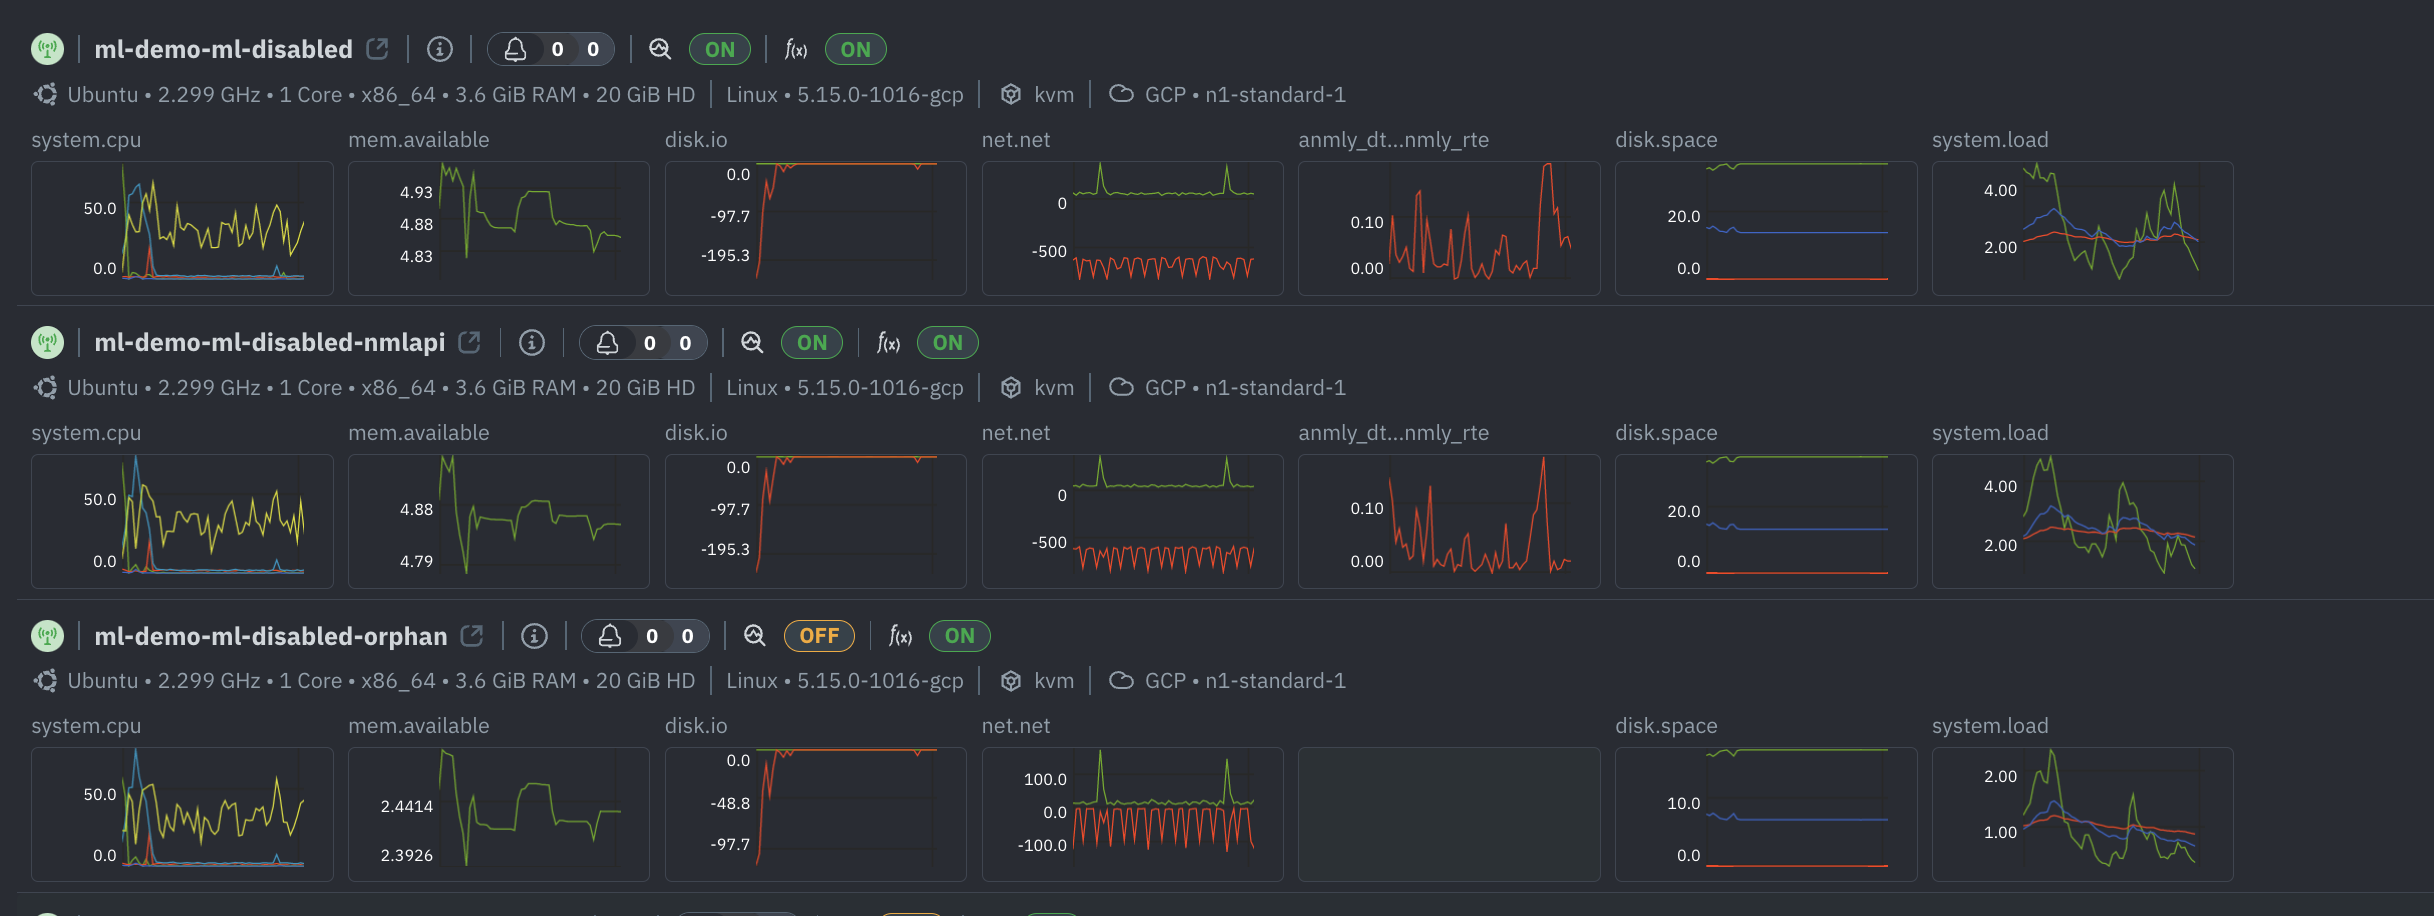Click the GCP cloud icon for ml-demo-ml-disabled-orphan
Viewport: 2434px width, 916px height.
[x=1121, y=680]
